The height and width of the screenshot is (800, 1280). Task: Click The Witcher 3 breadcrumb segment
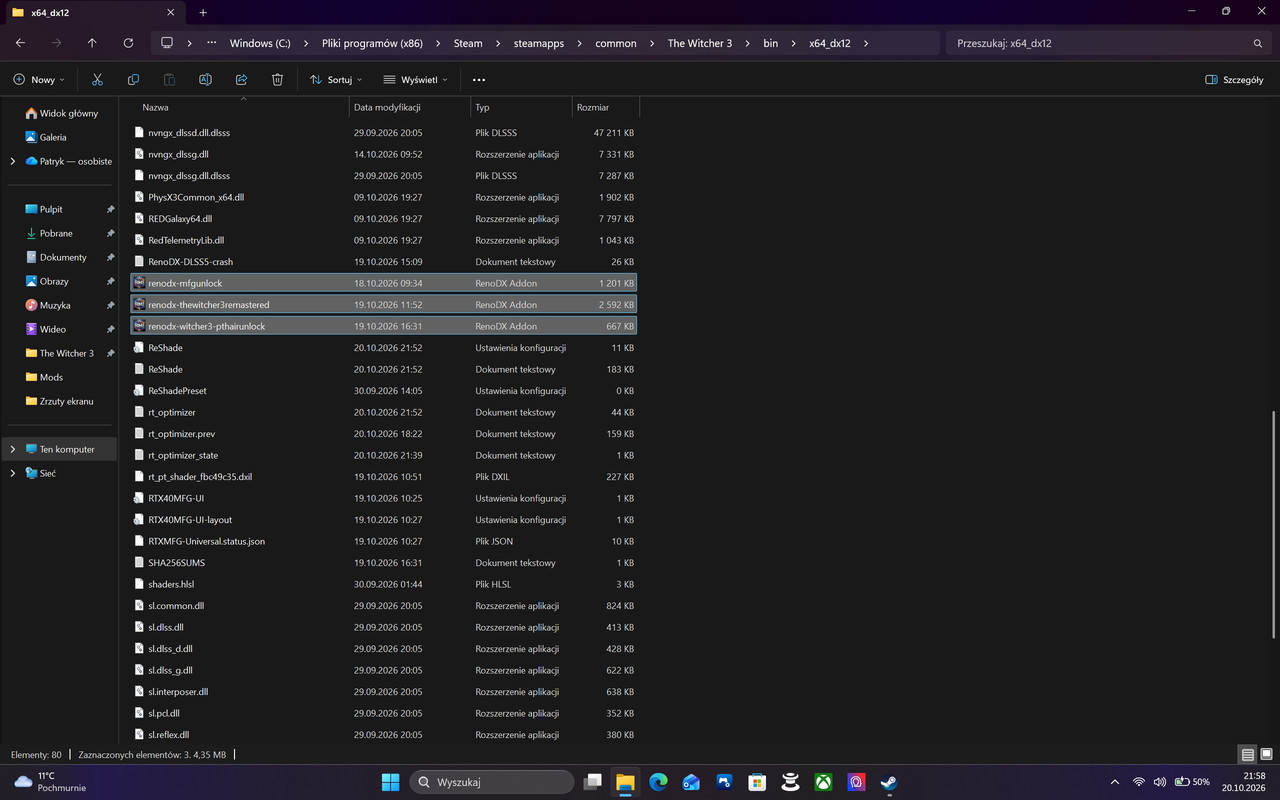(x=699, y=43)
